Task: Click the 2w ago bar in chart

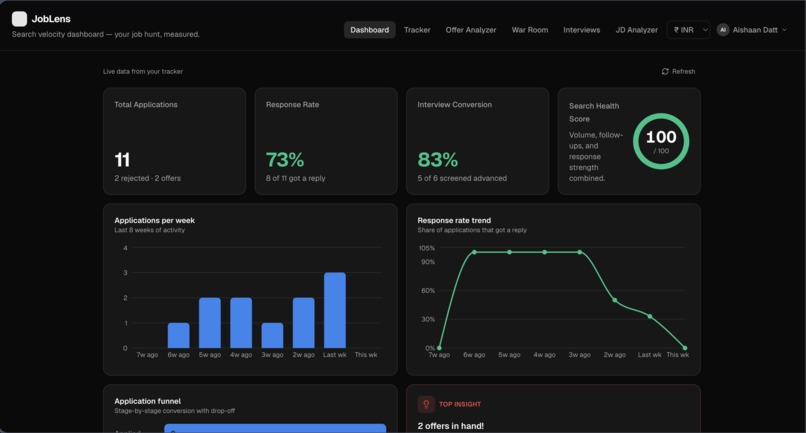Action: (303, 323)
